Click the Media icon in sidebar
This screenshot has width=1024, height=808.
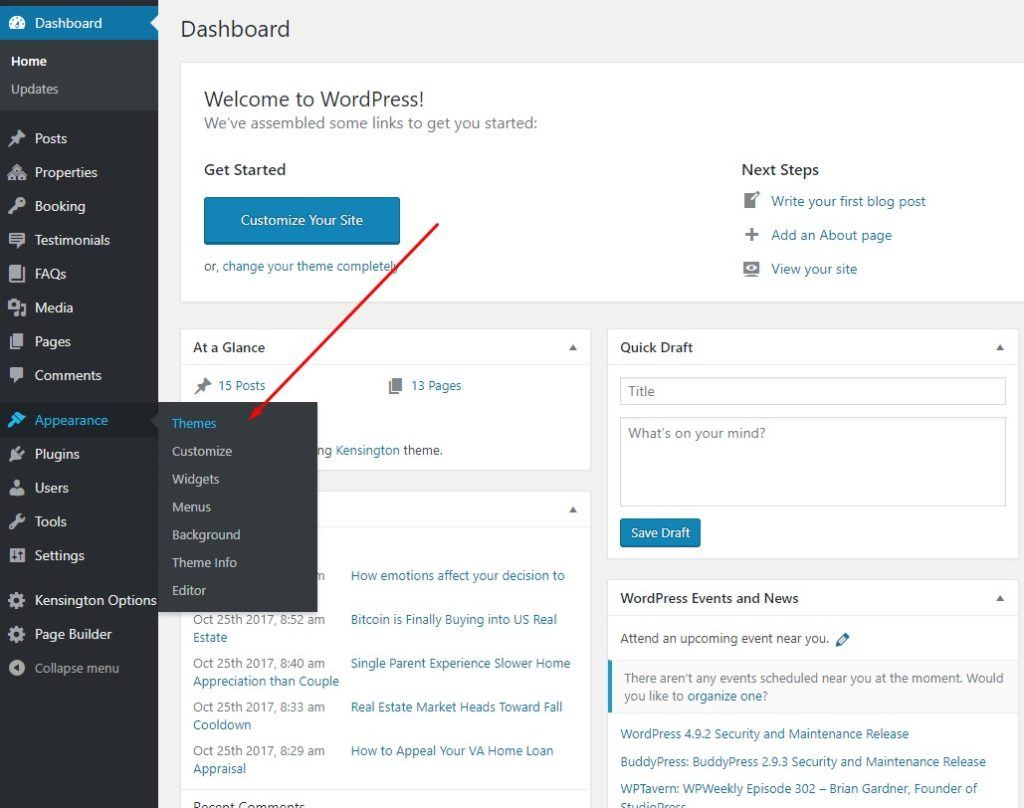pyautogui.click(x=17, y=308)
